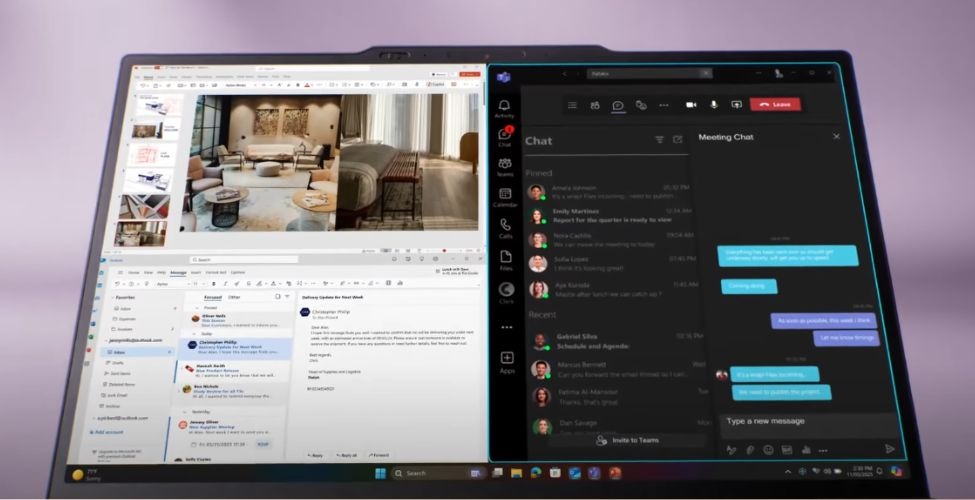Apply italic in Outlook formatting toolbar
Screen dimensions: 975x500
coord(225,284)
